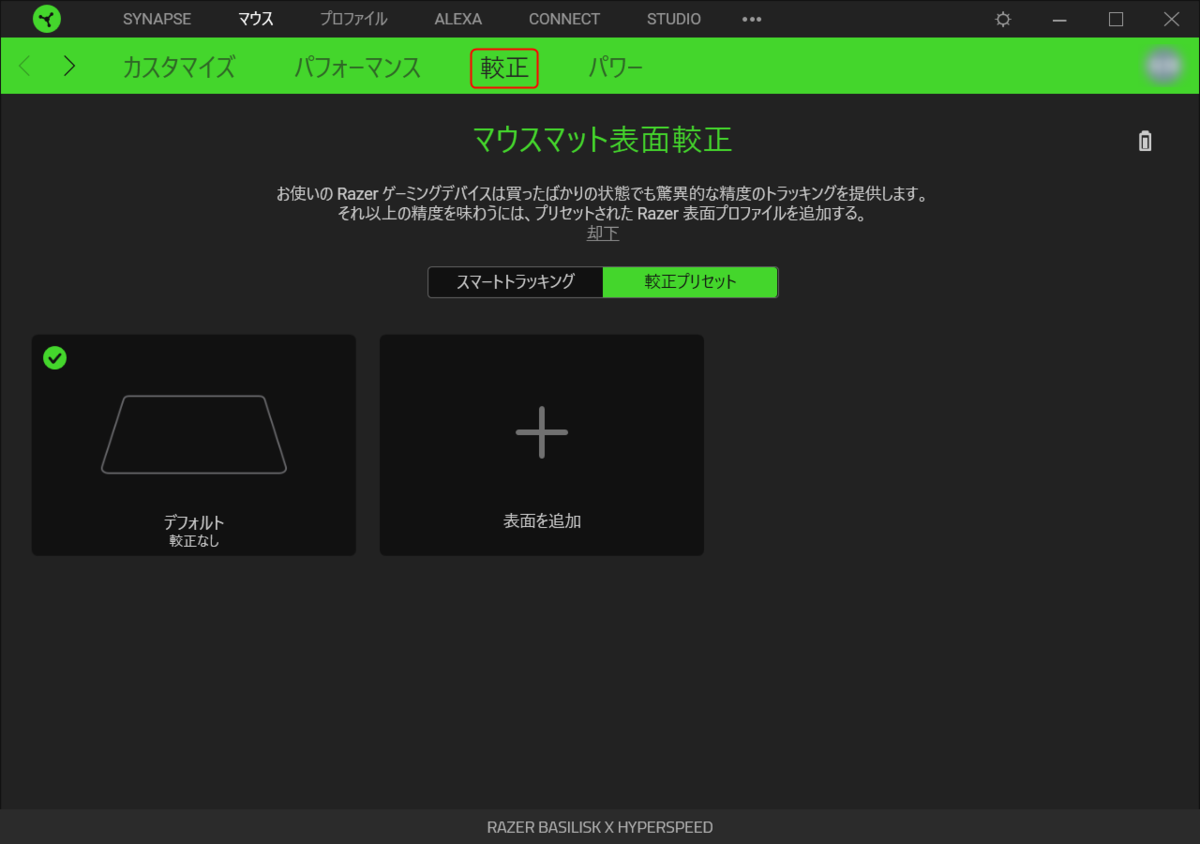Click RAZER BASILISK X HYPERSPEED device name

click(600, 827)
